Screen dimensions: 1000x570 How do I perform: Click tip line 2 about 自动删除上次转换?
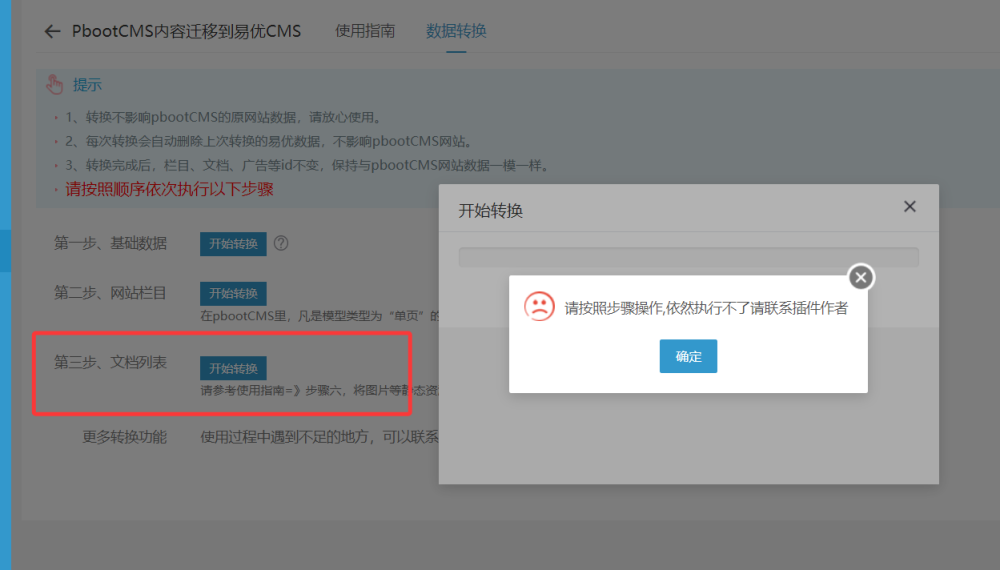point(269,141)
